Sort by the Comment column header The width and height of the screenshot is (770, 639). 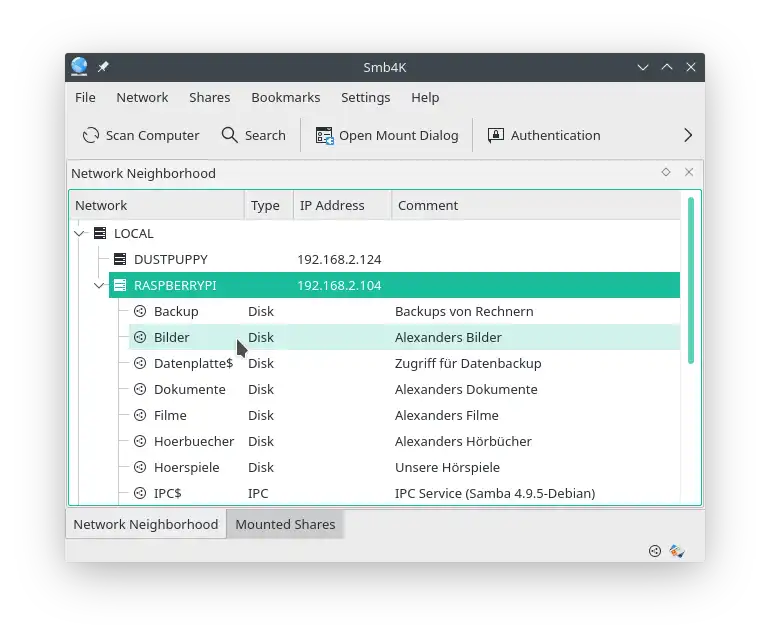click(536, 205)
